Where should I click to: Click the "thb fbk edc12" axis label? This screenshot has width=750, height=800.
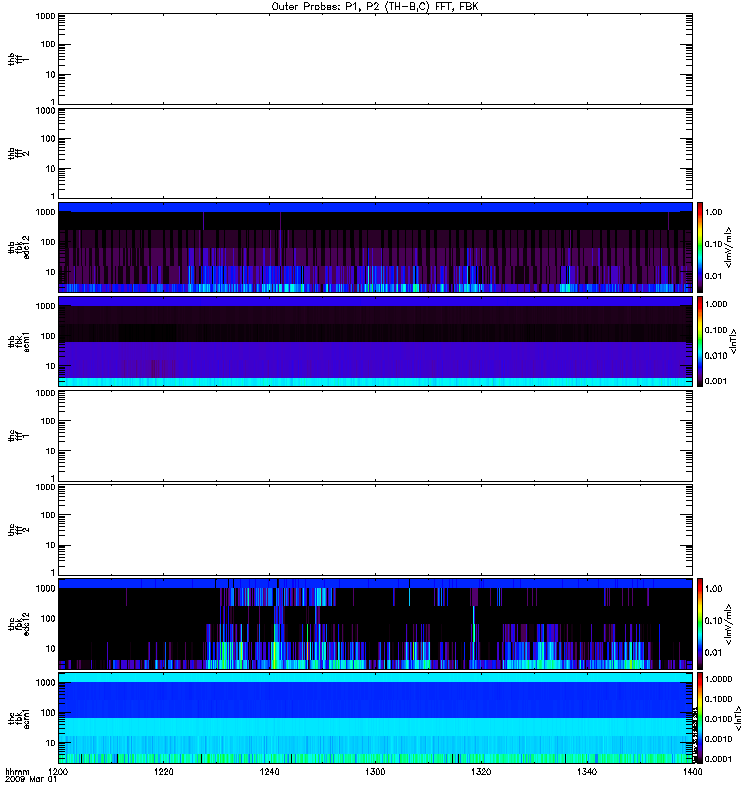(x=18, y=247)
